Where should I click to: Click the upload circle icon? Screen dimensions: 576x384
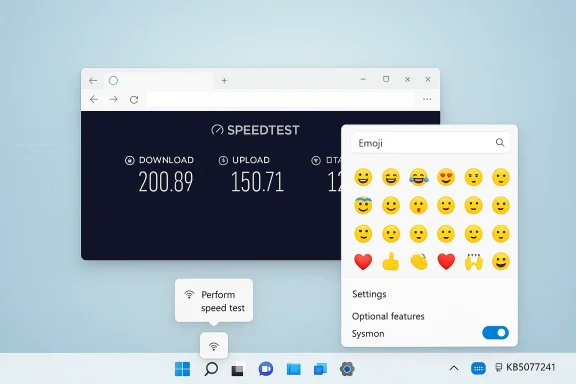point(223,160)
